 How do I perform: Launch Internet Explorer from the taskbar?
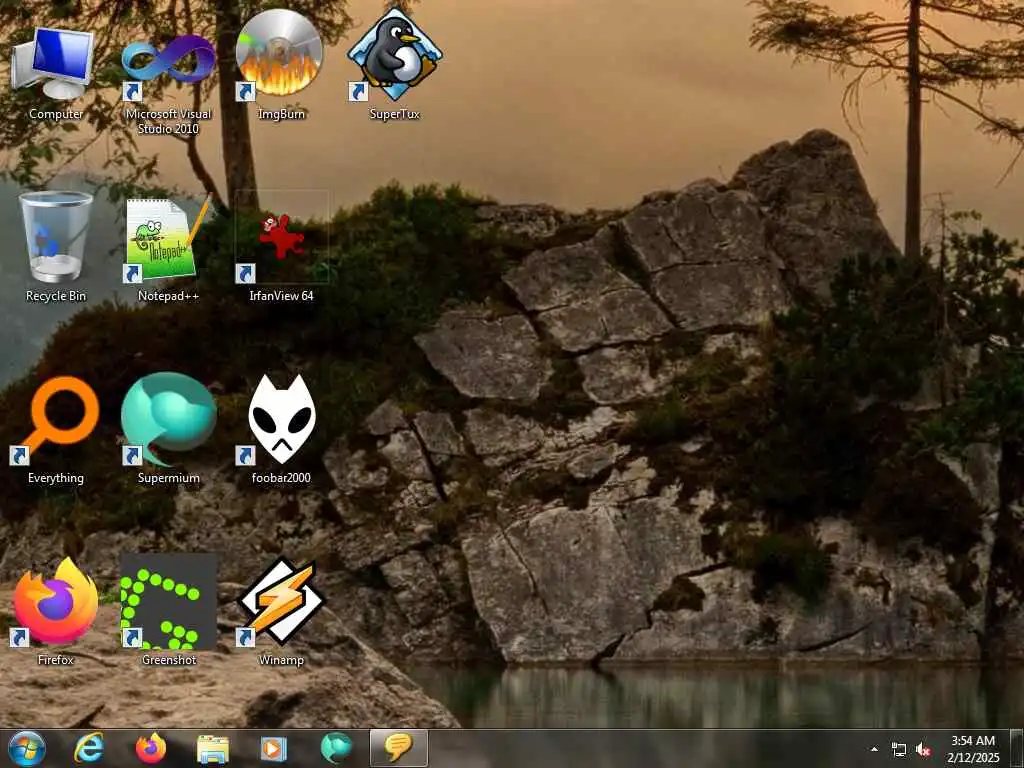coord(89,748)
